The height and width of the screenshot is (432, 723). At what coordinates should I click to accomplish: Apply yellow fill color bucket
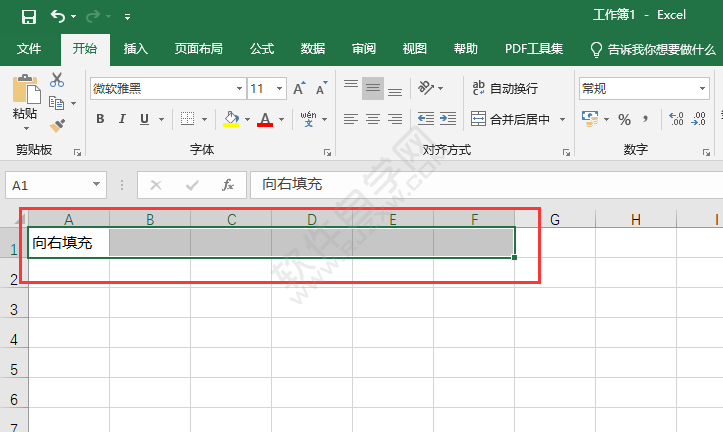(x=231, y=119)
